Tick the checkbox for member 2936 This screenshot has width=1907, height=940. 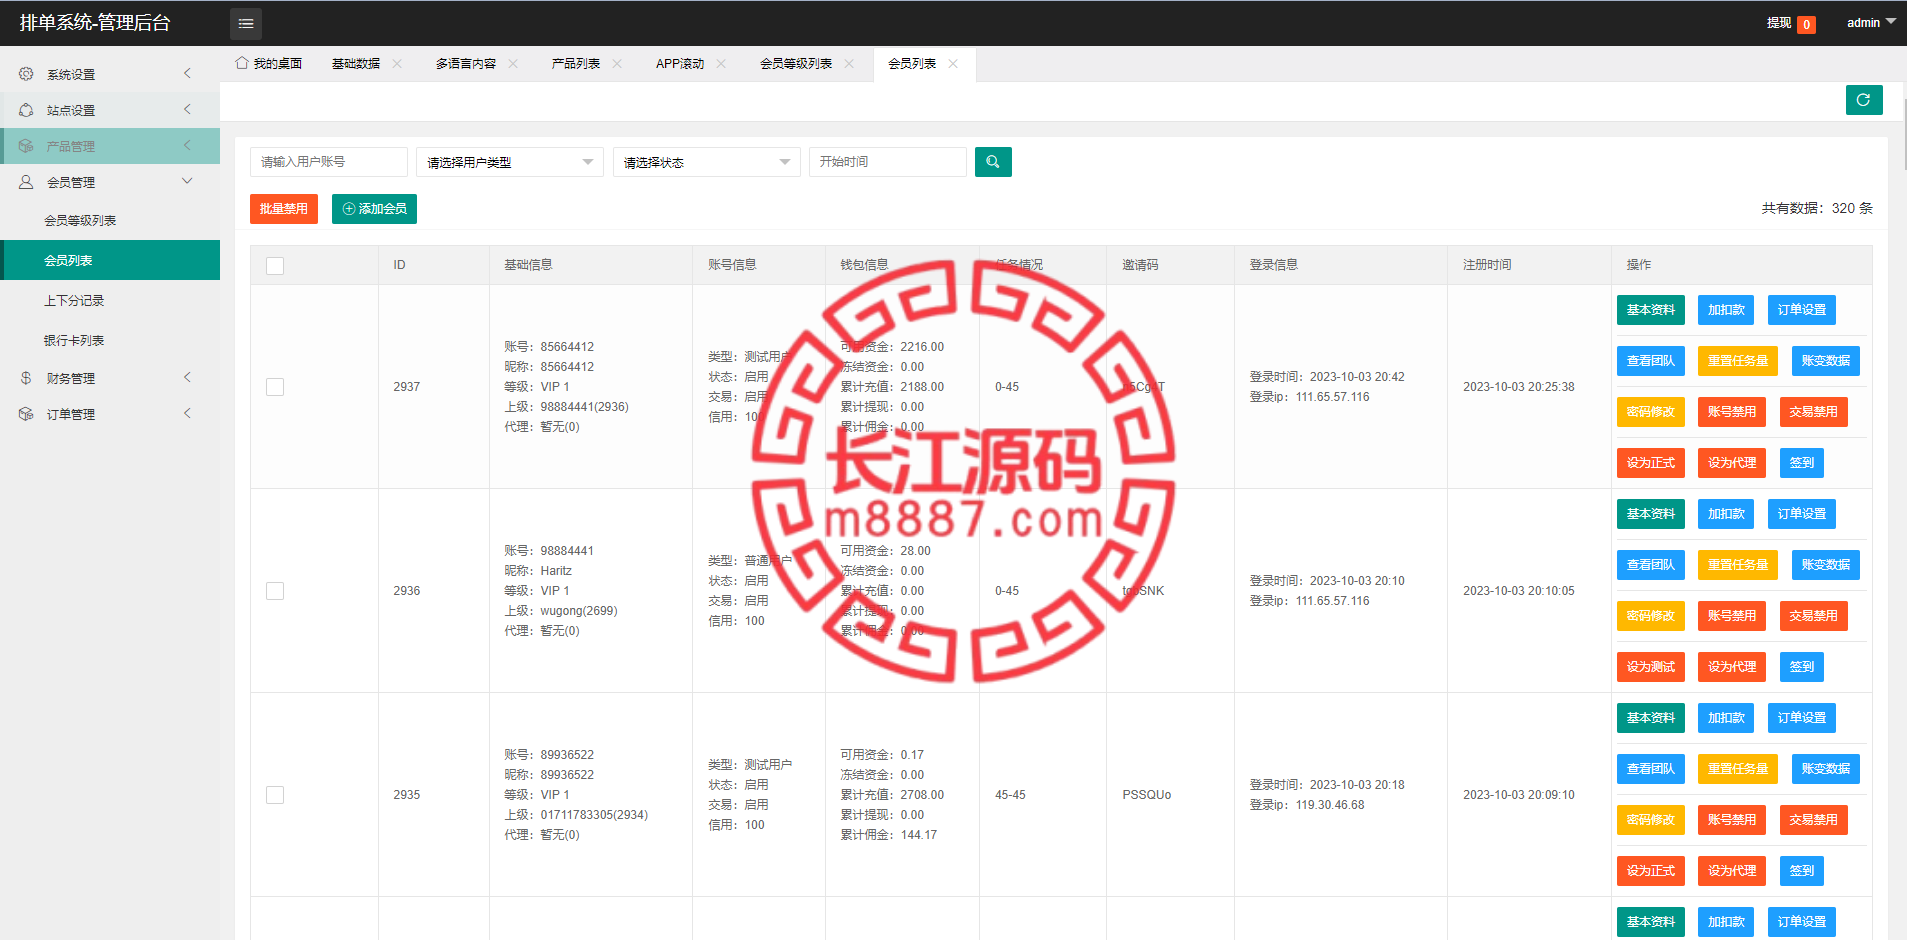(x=275, y=591)
